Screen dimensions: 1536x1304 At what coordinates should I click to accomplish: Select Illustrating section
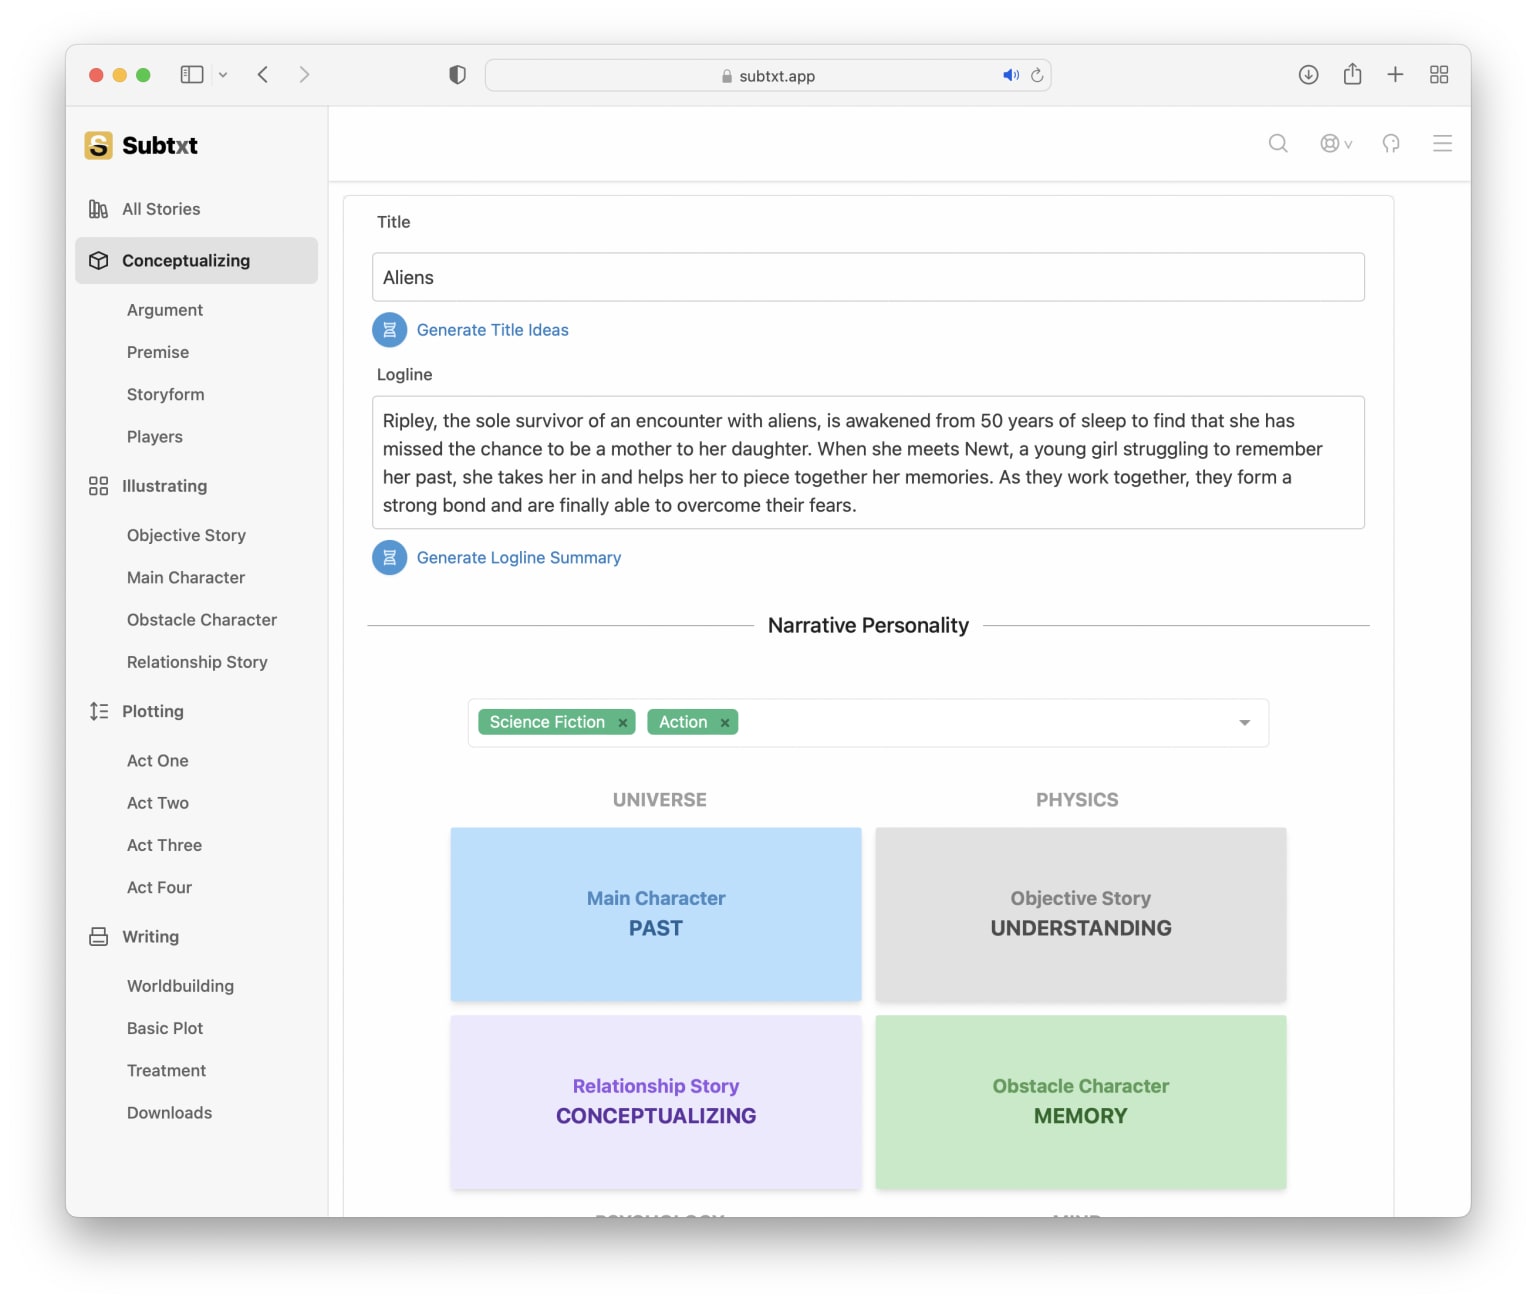pyautogui.click(x=165, y=486)
